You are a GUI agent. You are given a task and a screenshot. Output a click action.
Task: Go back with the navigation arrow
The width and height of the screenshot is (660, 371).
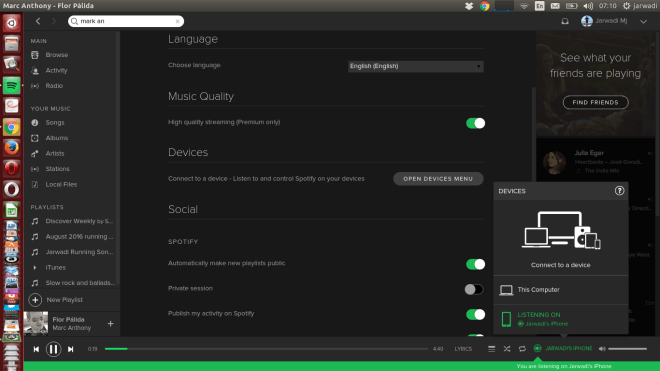tap(38, 21)
